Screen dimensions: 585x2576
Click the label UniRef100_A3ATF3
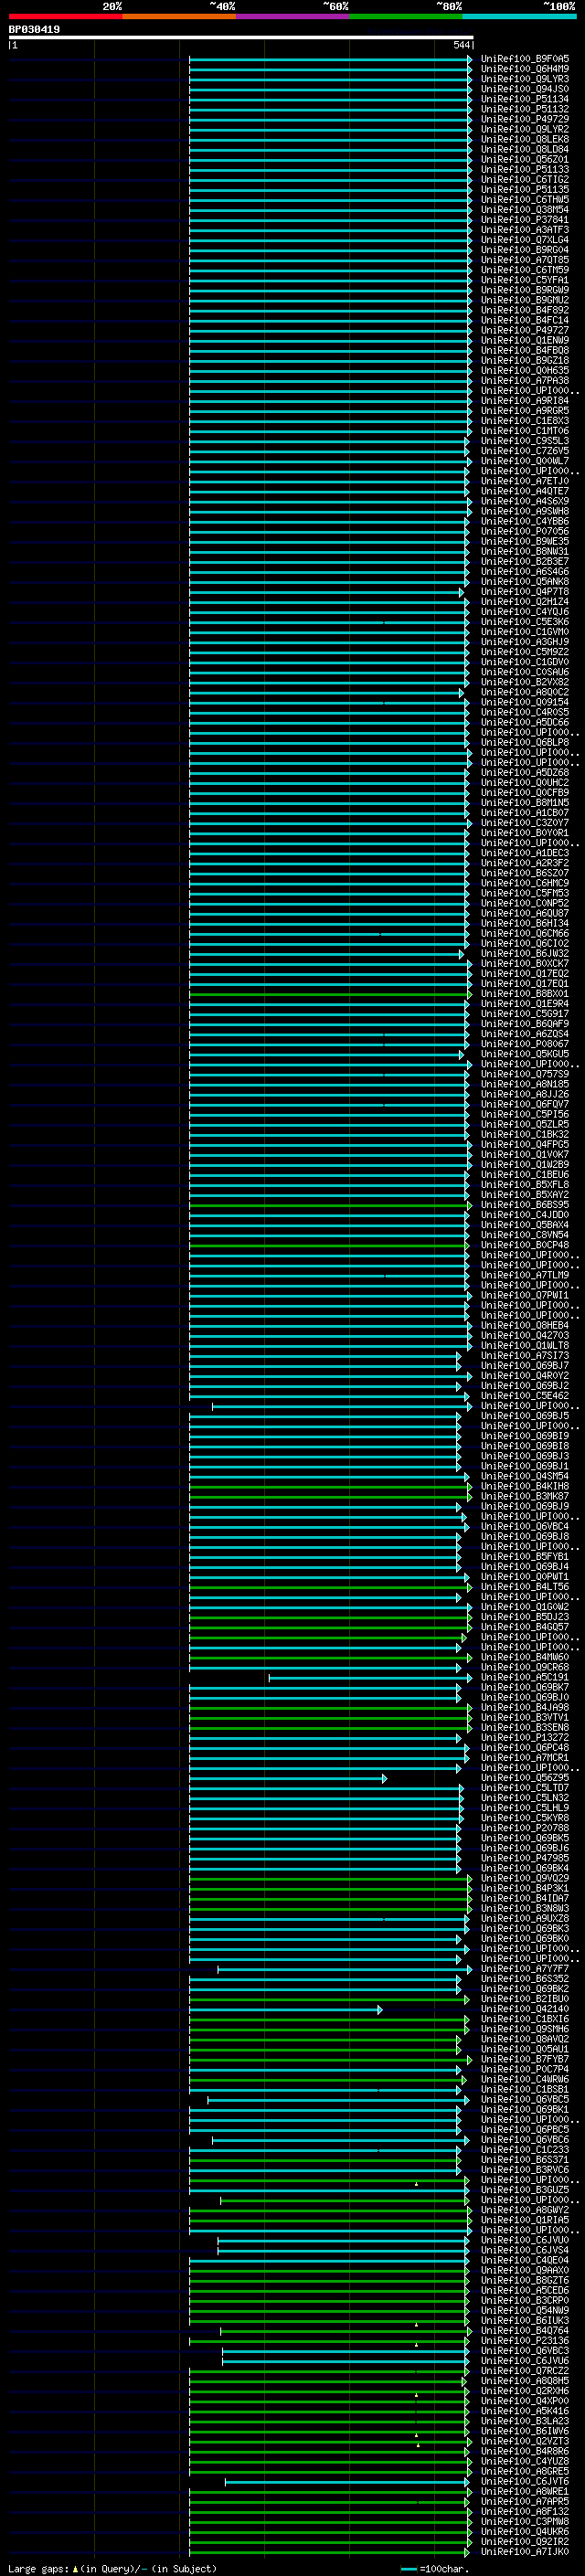click(525, 230)
